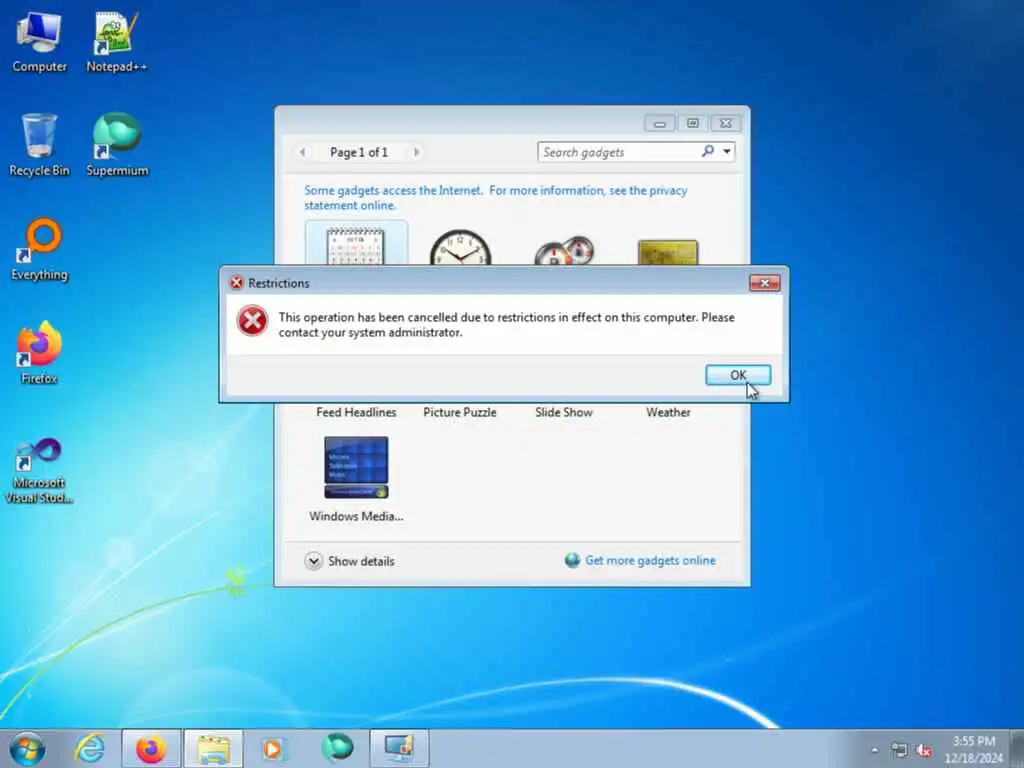Viewport: 1024px width, 768px height.
Task: Launch Internet Explorer from the taskbar
Action: [x=89, y=748]
